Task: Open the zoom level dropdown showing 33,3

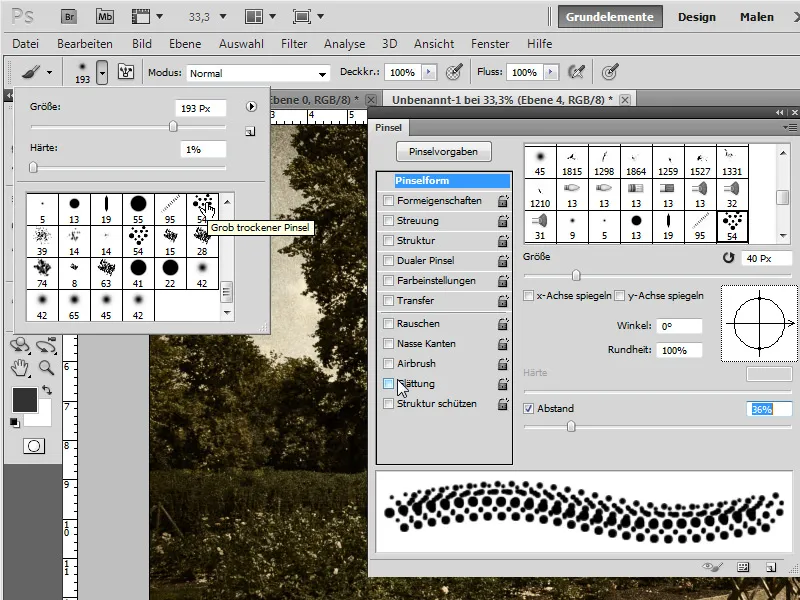Action: [x=223, y=17]
